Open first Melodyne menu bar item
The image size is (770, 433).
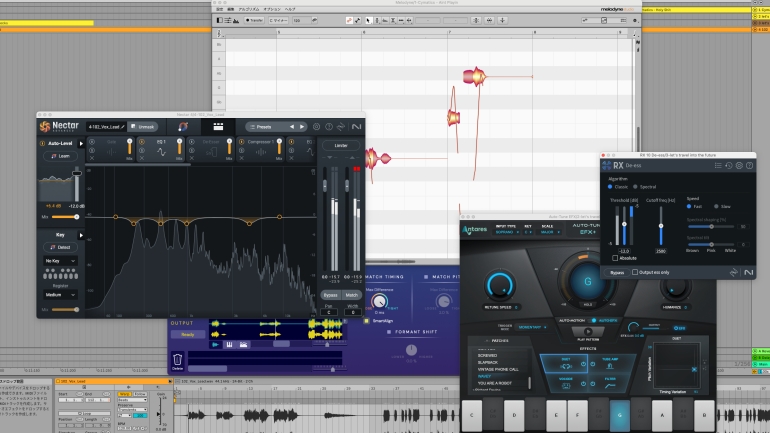pyautogui.click(x=220, y=9)
